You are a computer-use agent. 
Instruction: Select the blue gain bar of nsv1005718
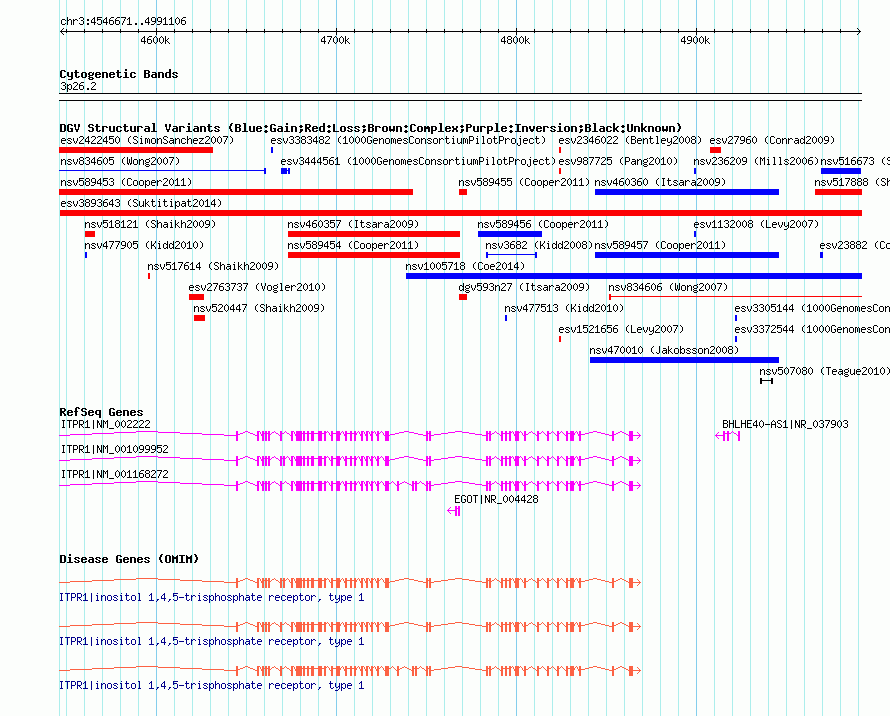point(634,276)
